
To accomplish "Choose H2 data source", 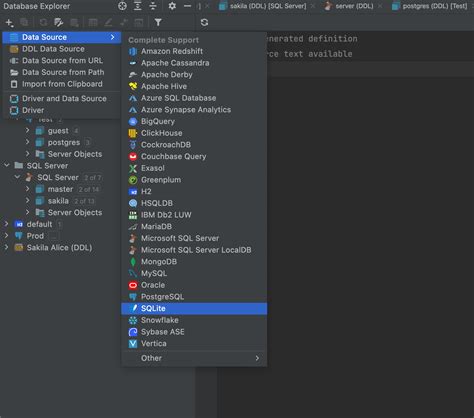I will [194, 191].
